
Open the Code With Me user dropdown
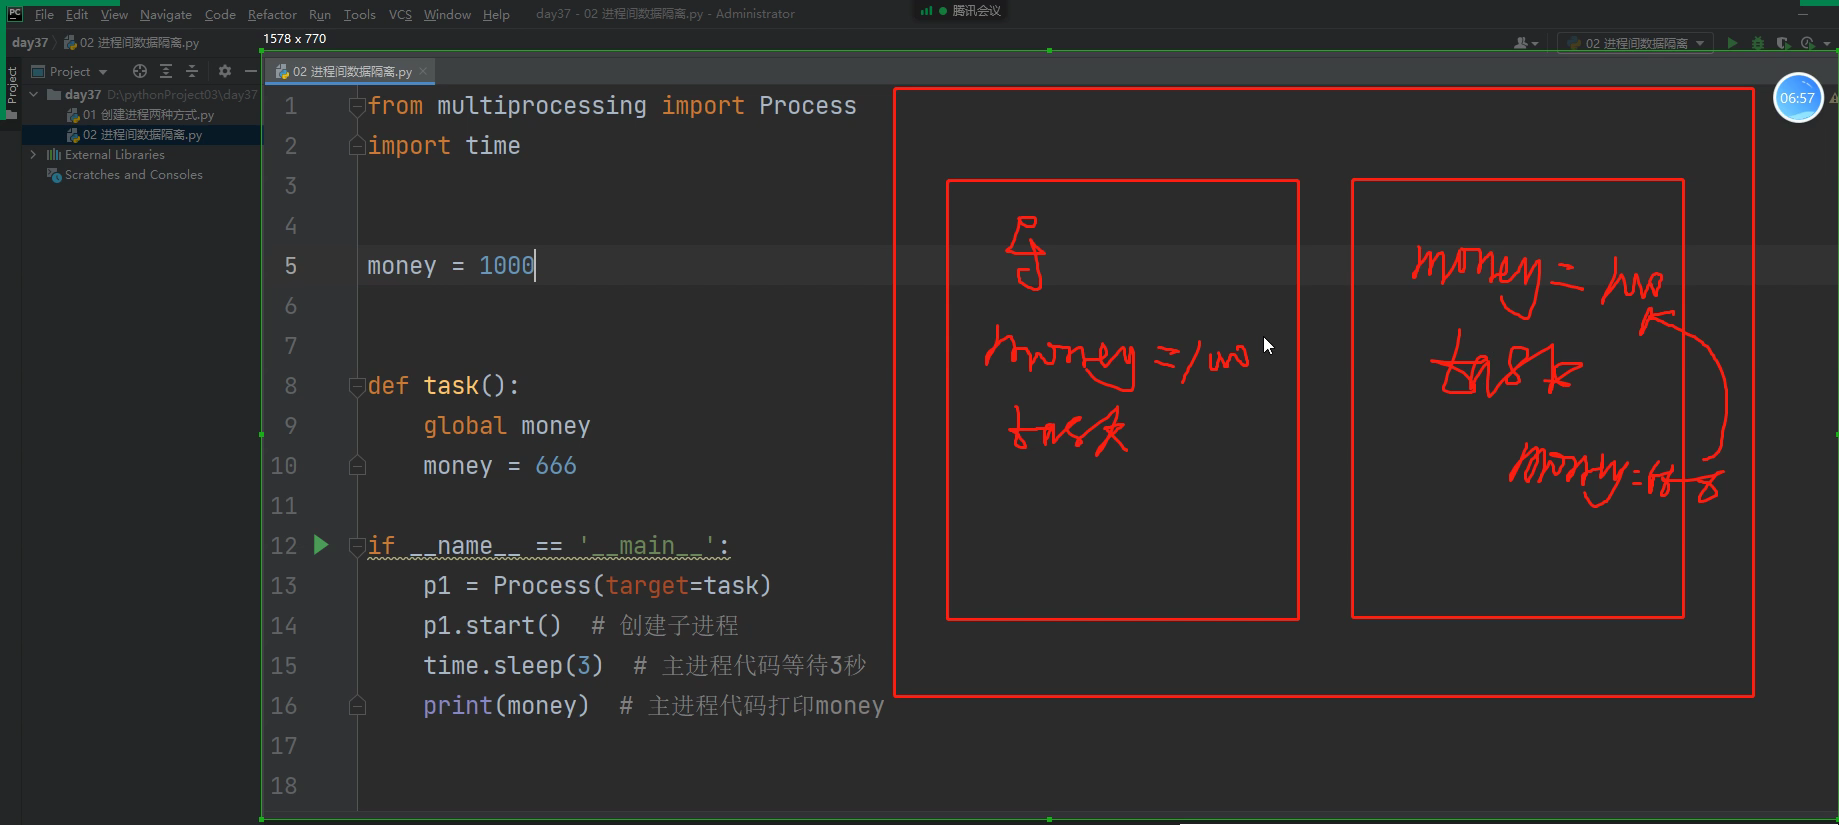coord(1526,43)
